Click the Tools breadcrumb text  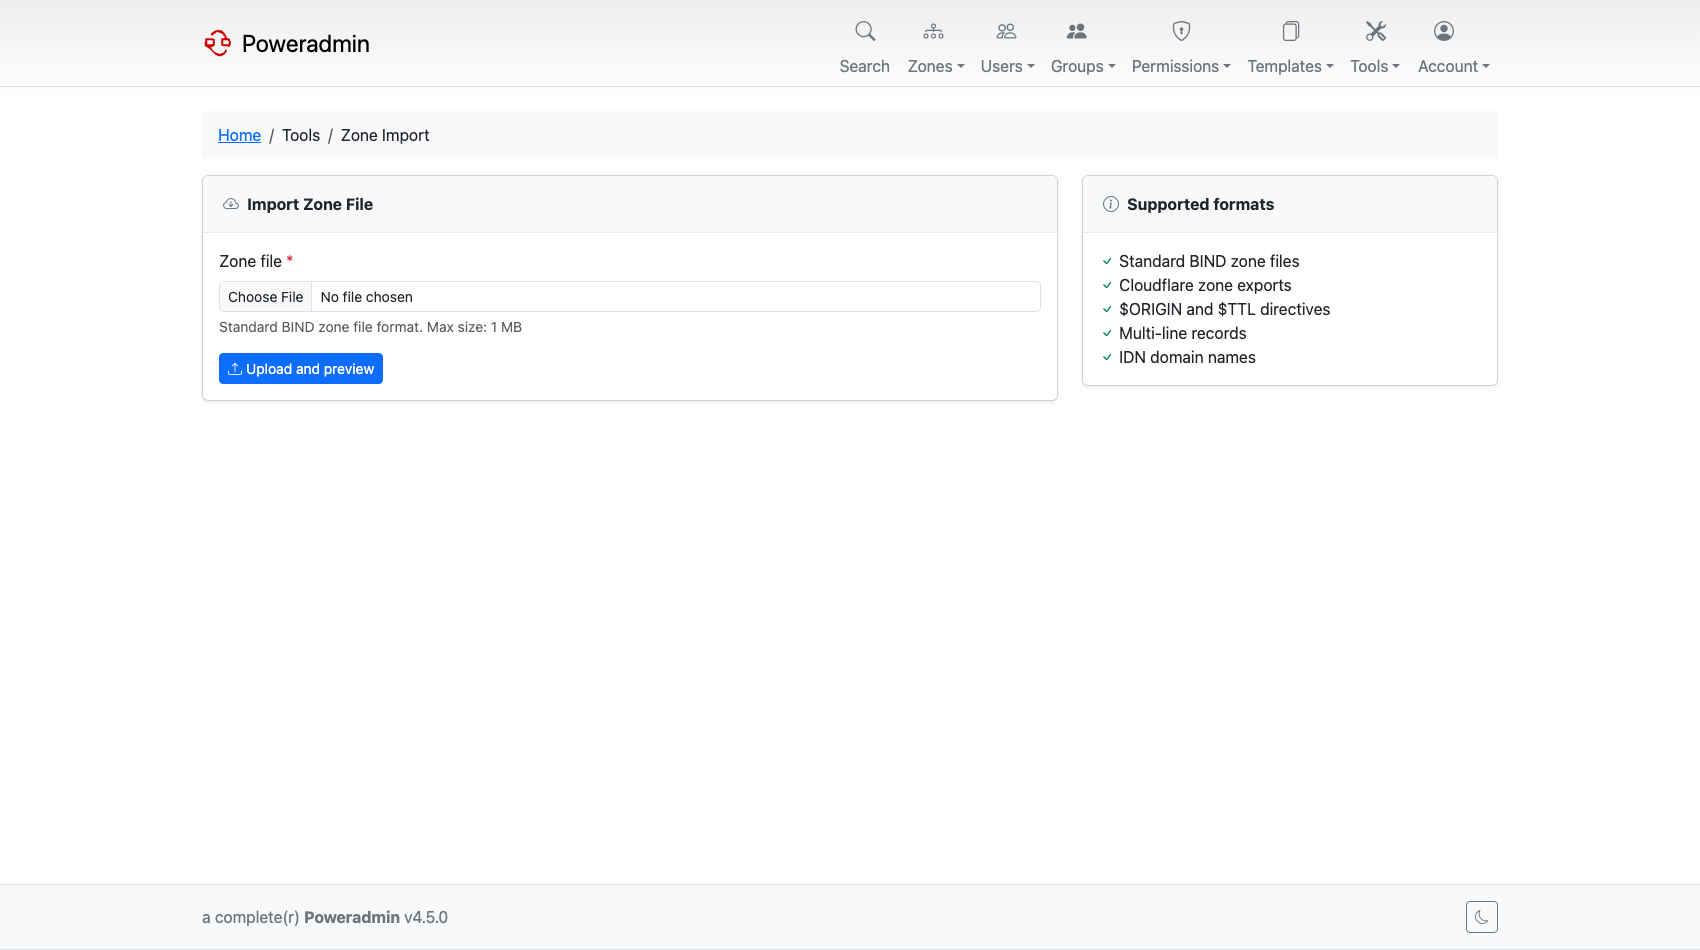click(301, 135)
